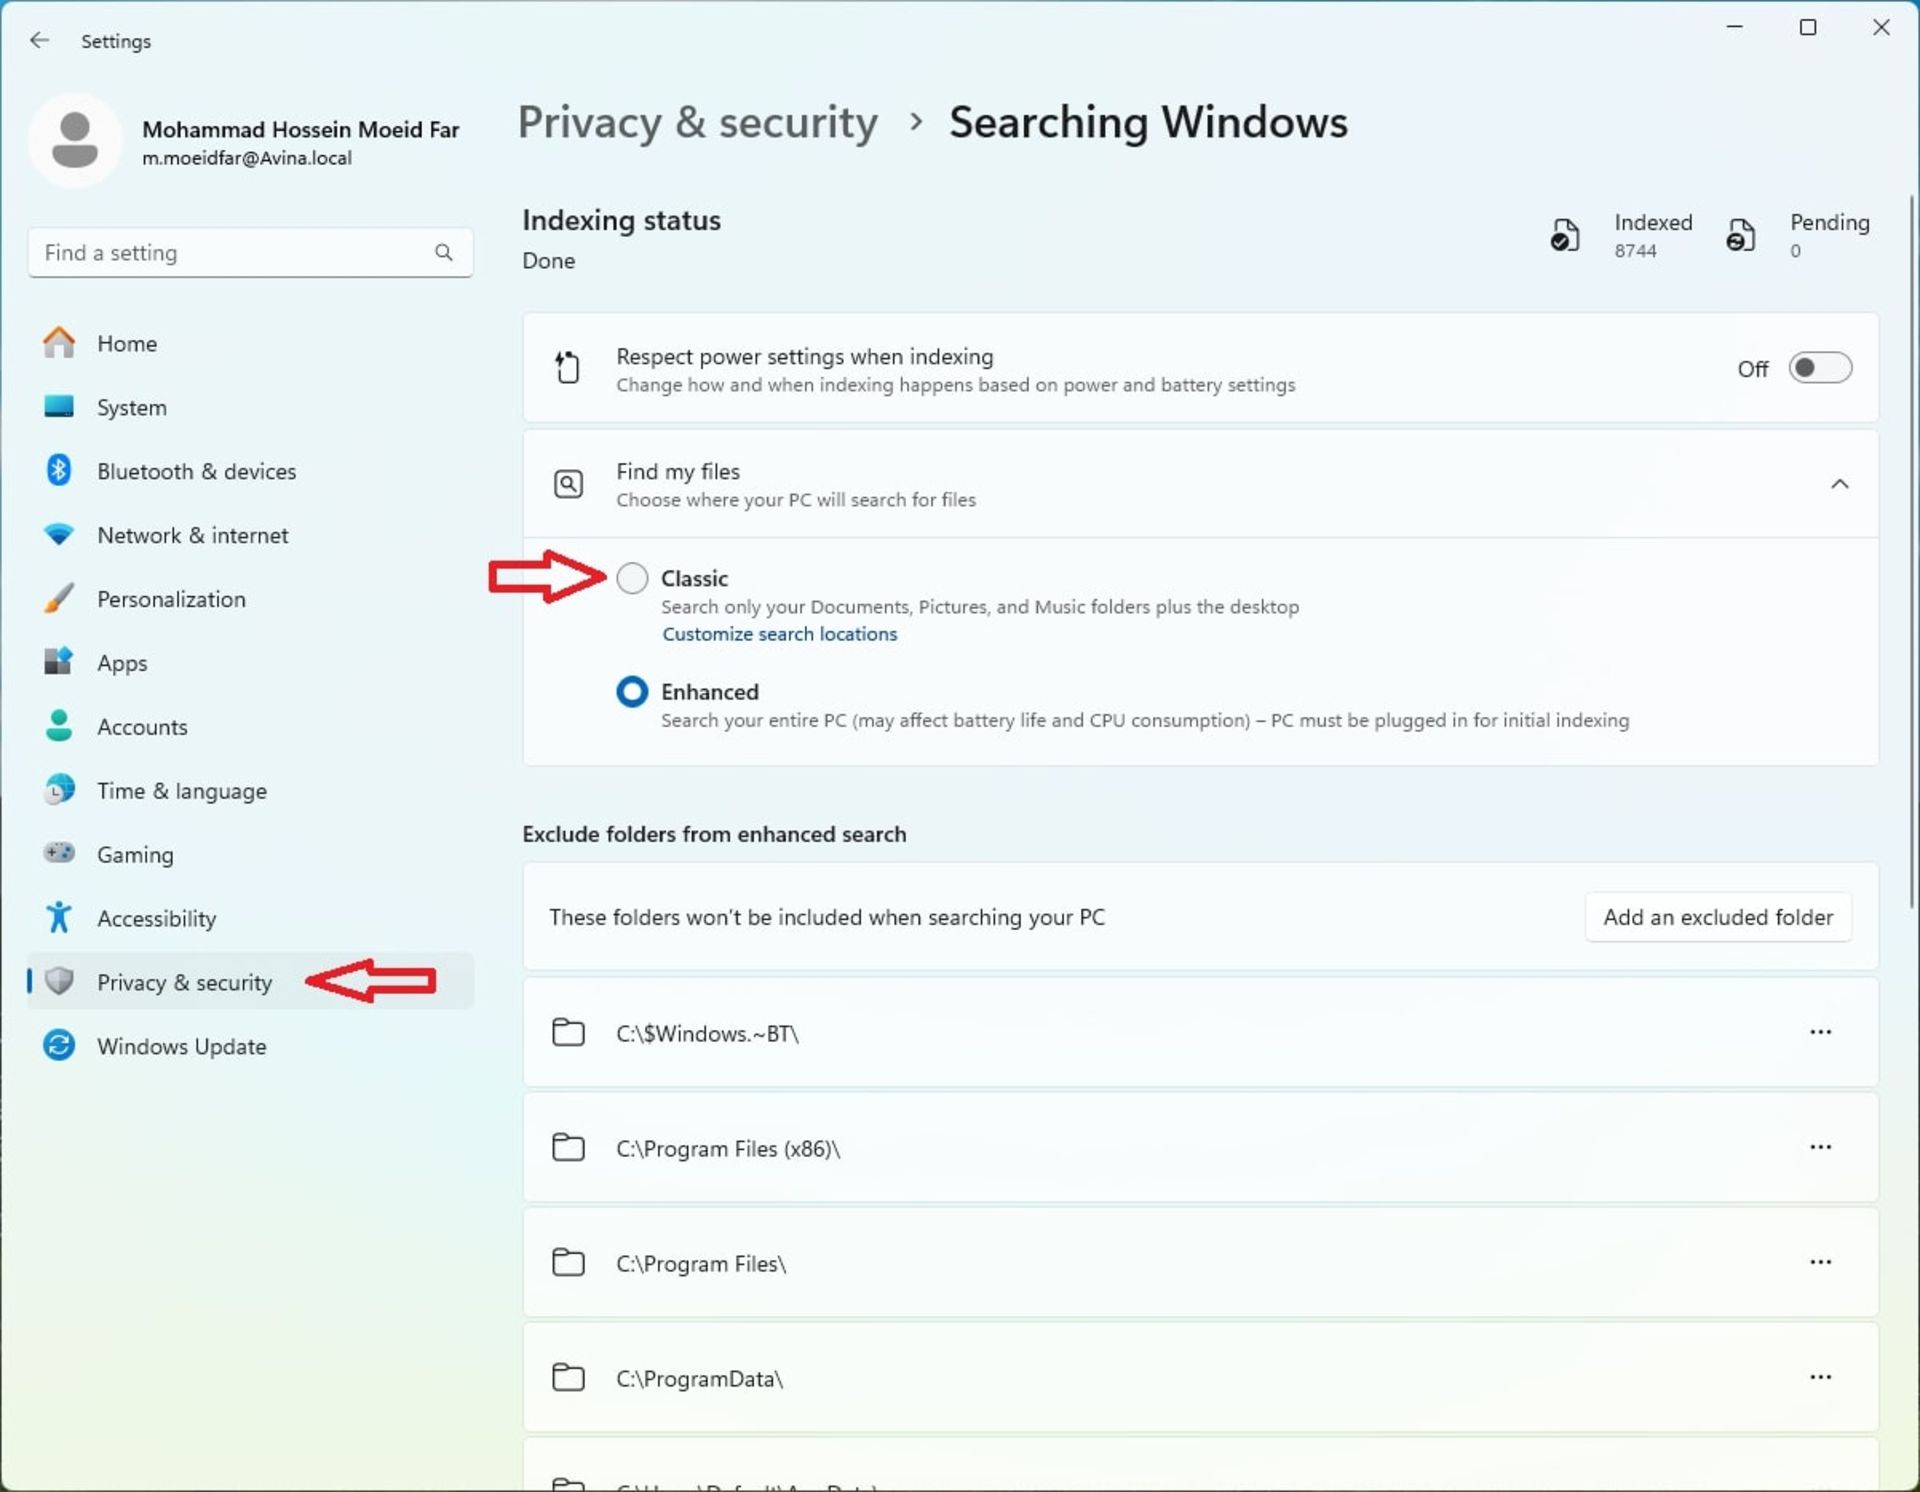Open Windows Update page
Screen dimensions: 1920x1492
(250, 1046)
